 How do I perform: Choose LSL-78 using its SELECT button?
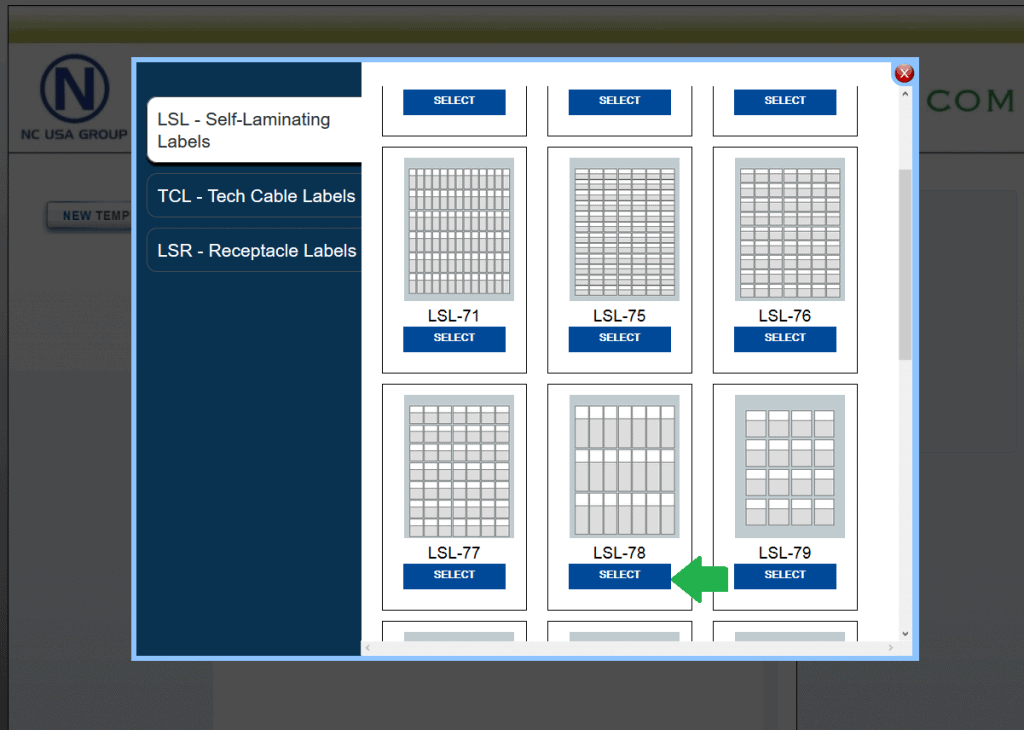click(x=619, y=575)
